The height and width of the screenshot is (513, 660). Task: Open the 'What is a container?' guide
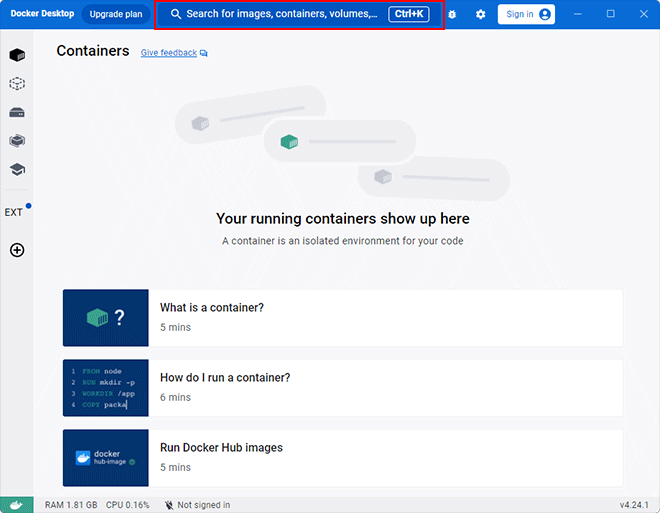(343, 318)
